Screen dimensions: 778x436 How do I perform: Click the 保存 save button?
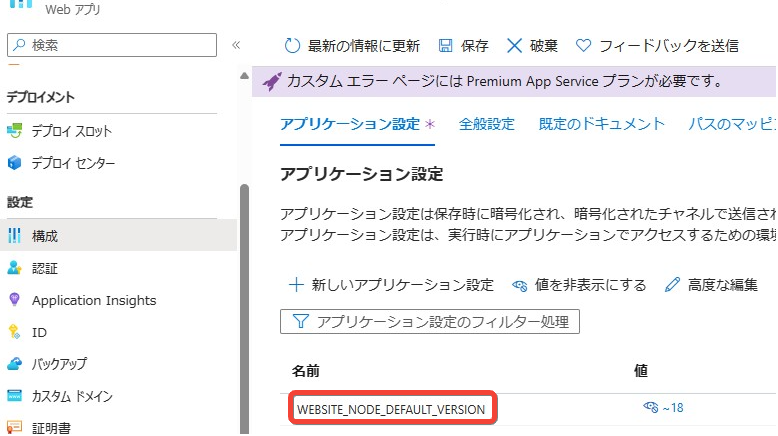463,46
